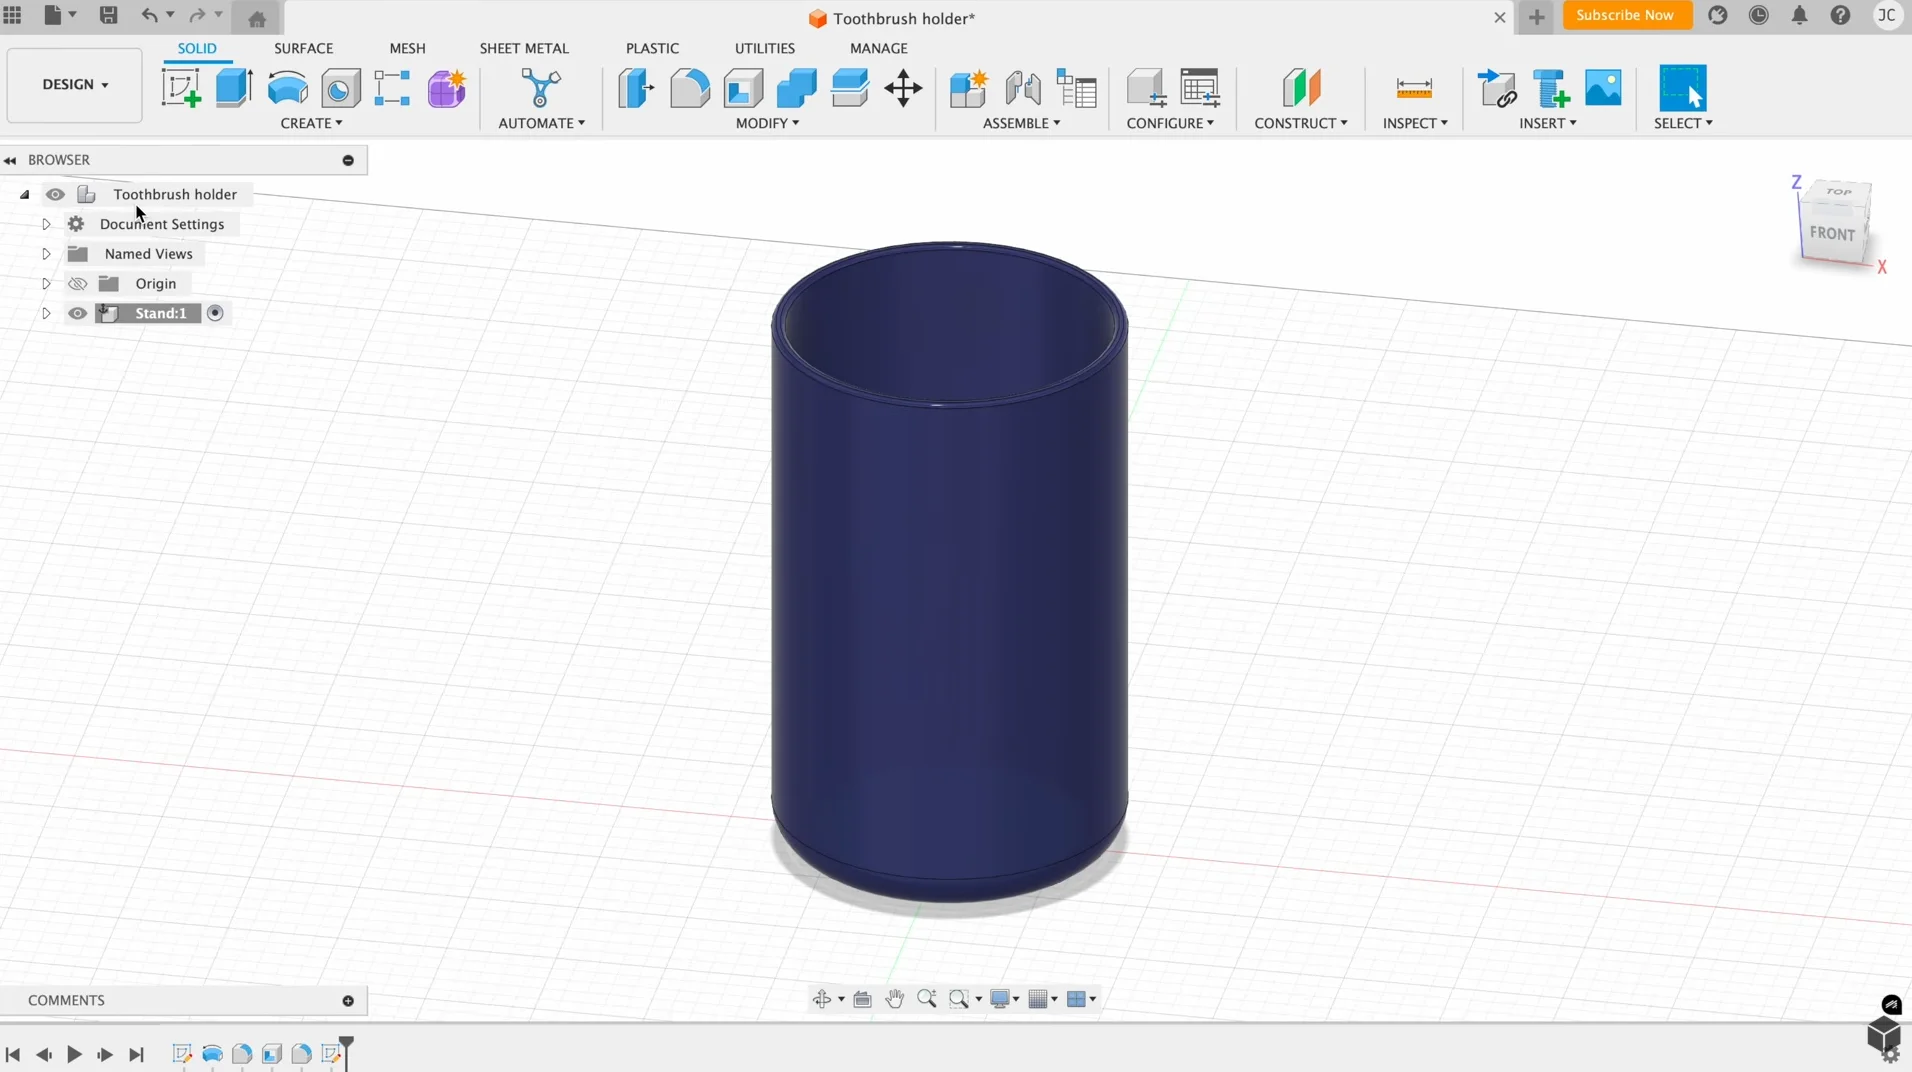This screenshot has height=1072, width=1912.
Task: Click the Measure tool under Inspect
Action: pos(1413,88)
